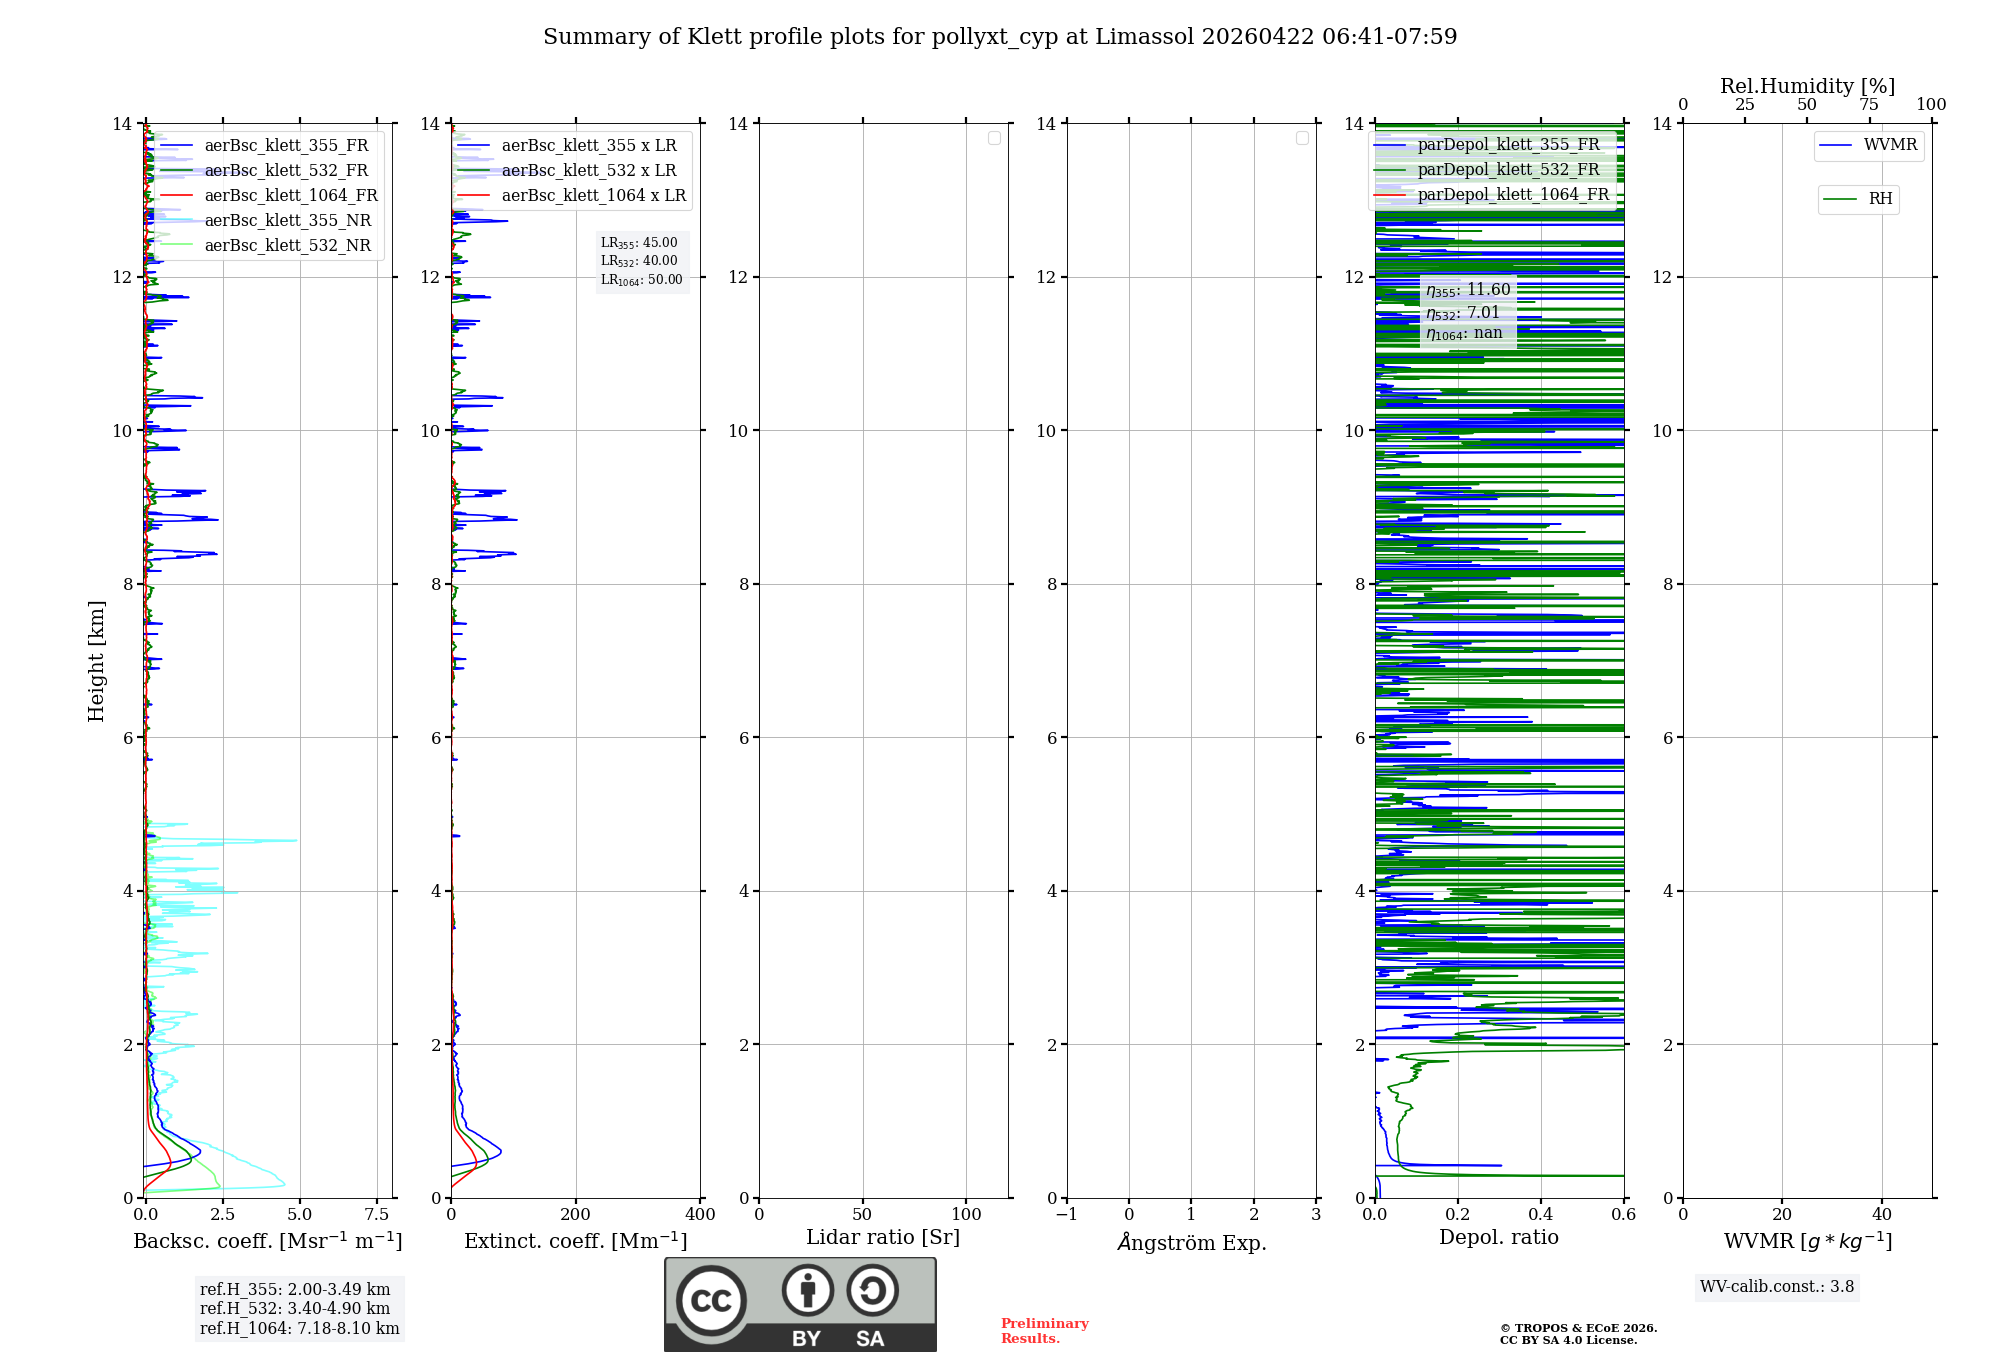Click the BY attribution person icon
2000x1360 pixels.
pyautogui.click(x=807, y=1290)
